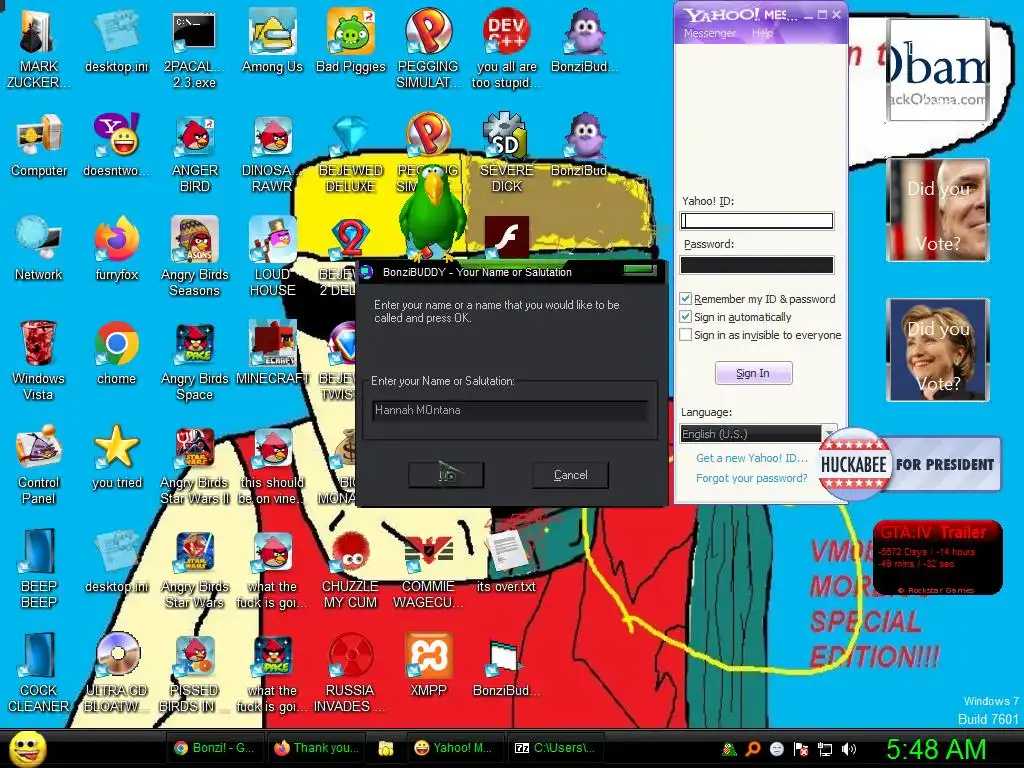
Task: Open the Angry Birds Space icon
Action: coord(194,360)
